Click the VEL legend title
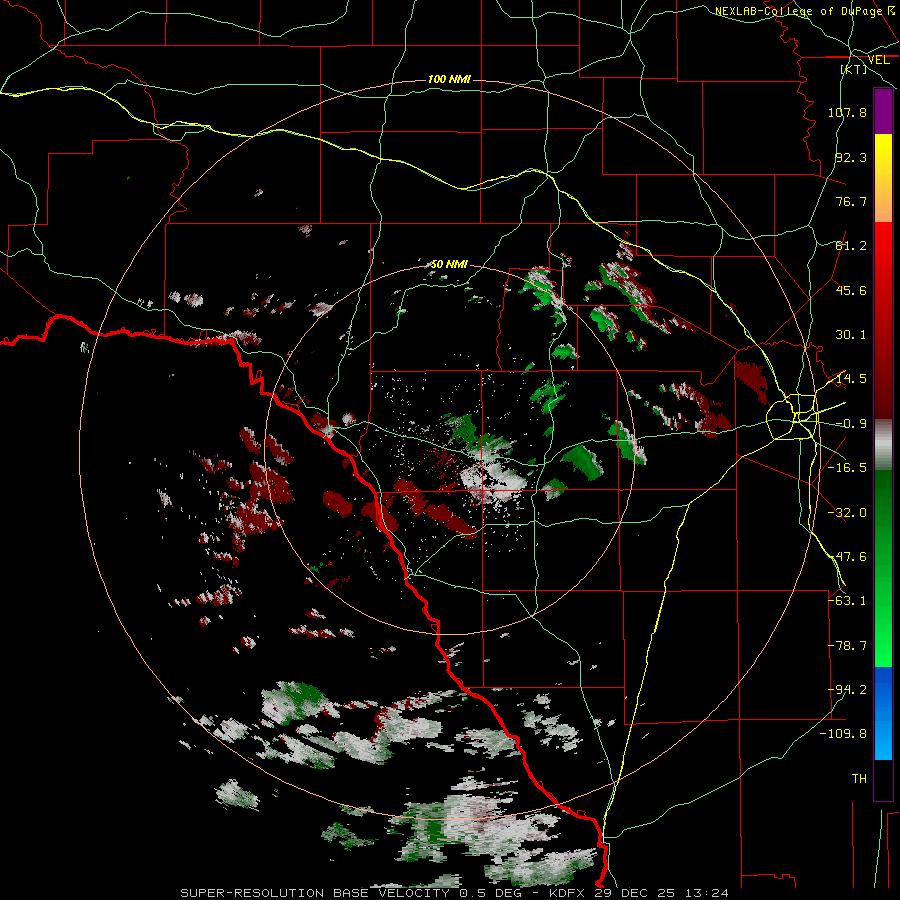 click(x=878, y=60)
